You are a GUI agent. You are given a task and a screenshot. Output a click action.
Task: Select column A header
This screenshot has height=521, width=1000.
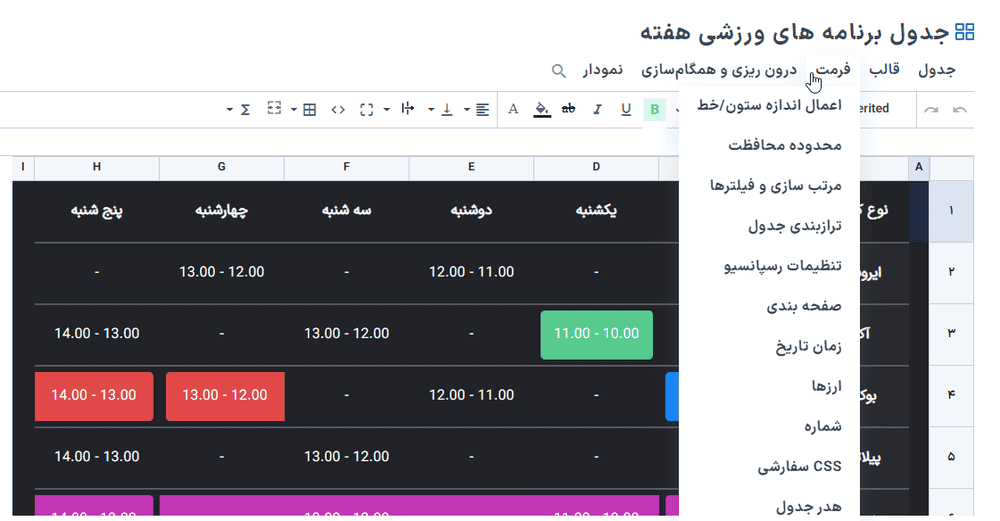[x=919, y=167]
